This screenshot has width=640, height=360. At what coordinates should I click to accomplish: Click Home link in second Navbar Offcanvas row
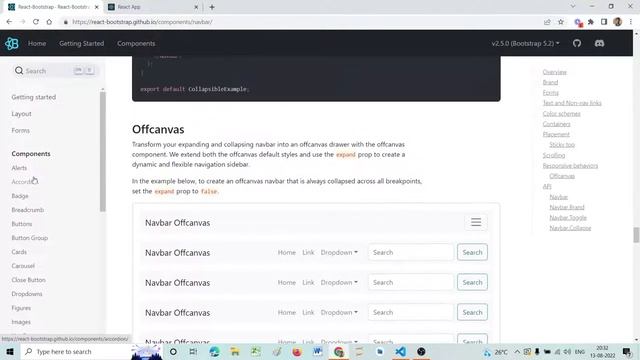287,252
